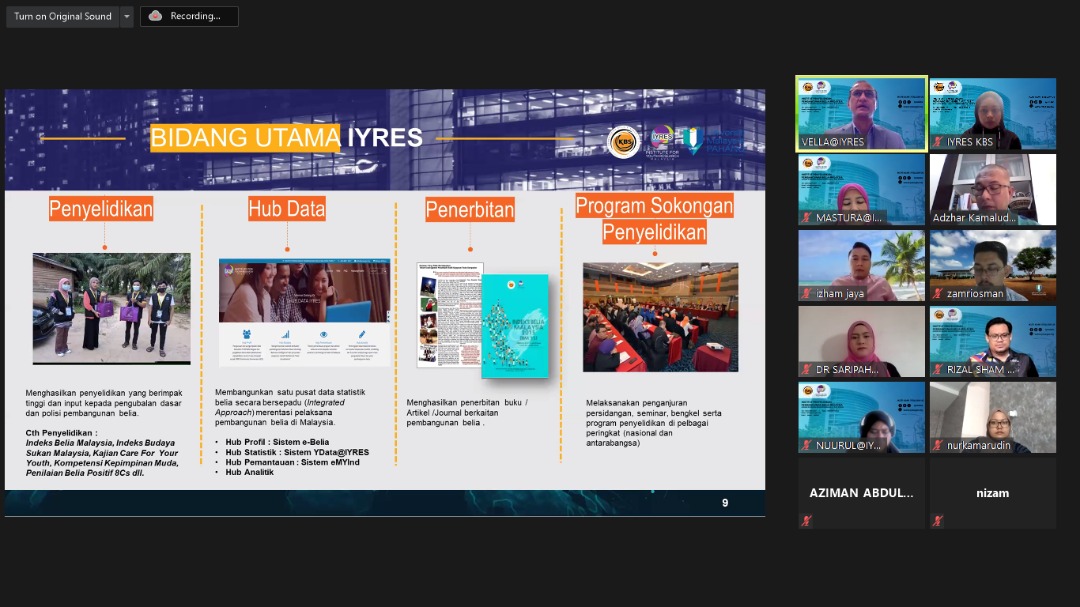Viewport: 1080px width, 607px height.
Task: Click the Hub Data heading on slide
Action: coord(287,209)
